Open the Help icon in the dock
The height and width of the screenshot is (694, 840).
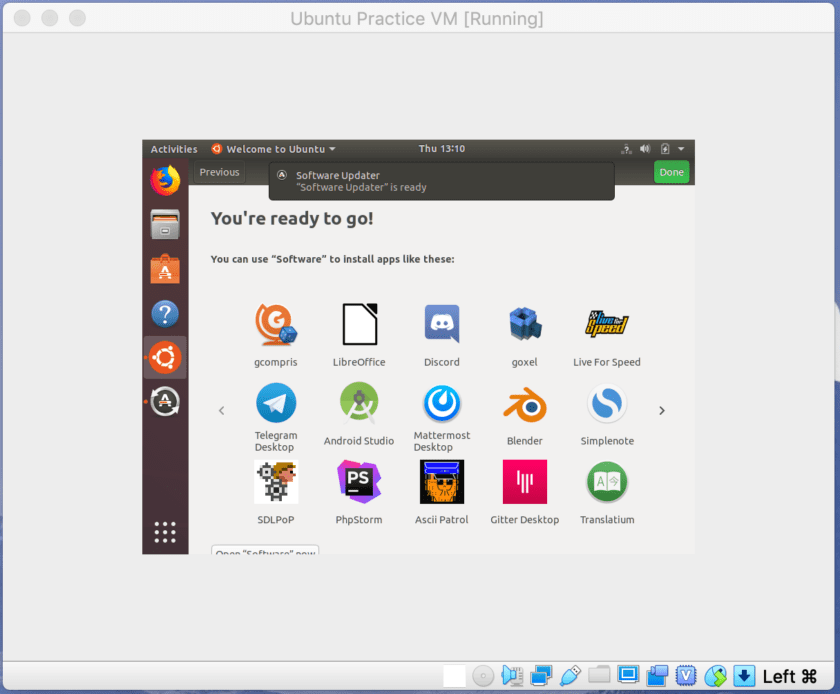[165, 314]
